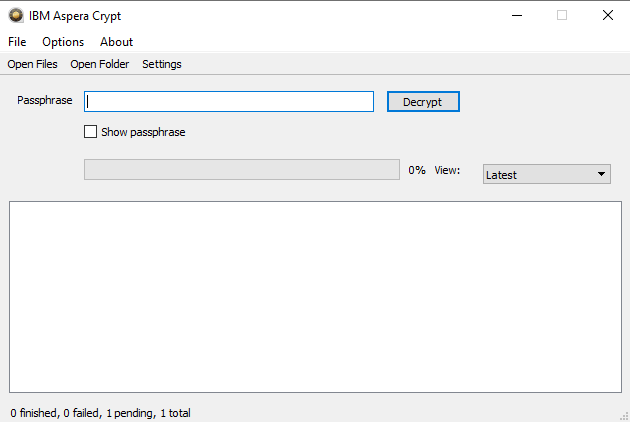This screenshot has height=422, width=630.
Task: Choose Open Folder in the toolbar
Action: [x=100, y=64]
